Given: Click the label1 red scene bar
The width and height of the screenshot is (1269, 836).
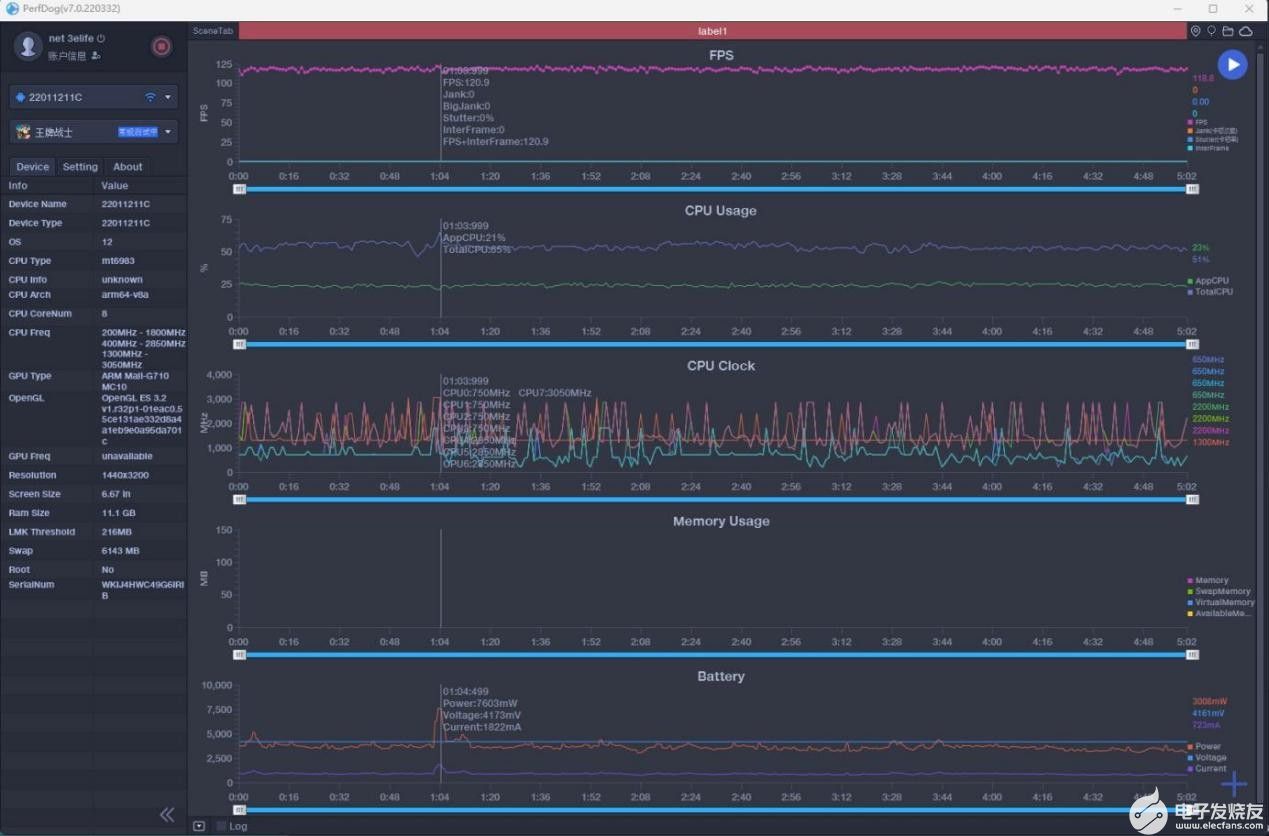Looking at the screenshot, I should [712, 31].
